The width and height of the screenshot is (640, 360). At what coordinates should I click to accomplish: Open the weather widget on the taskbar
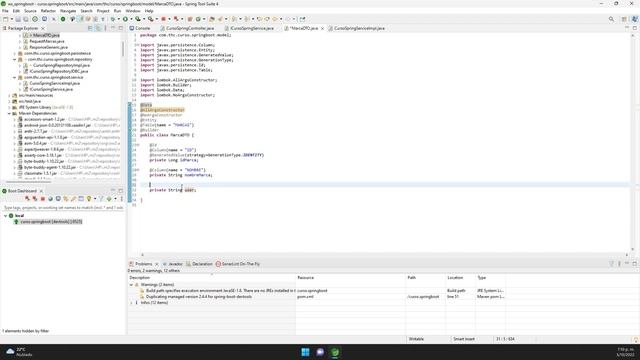19,352
